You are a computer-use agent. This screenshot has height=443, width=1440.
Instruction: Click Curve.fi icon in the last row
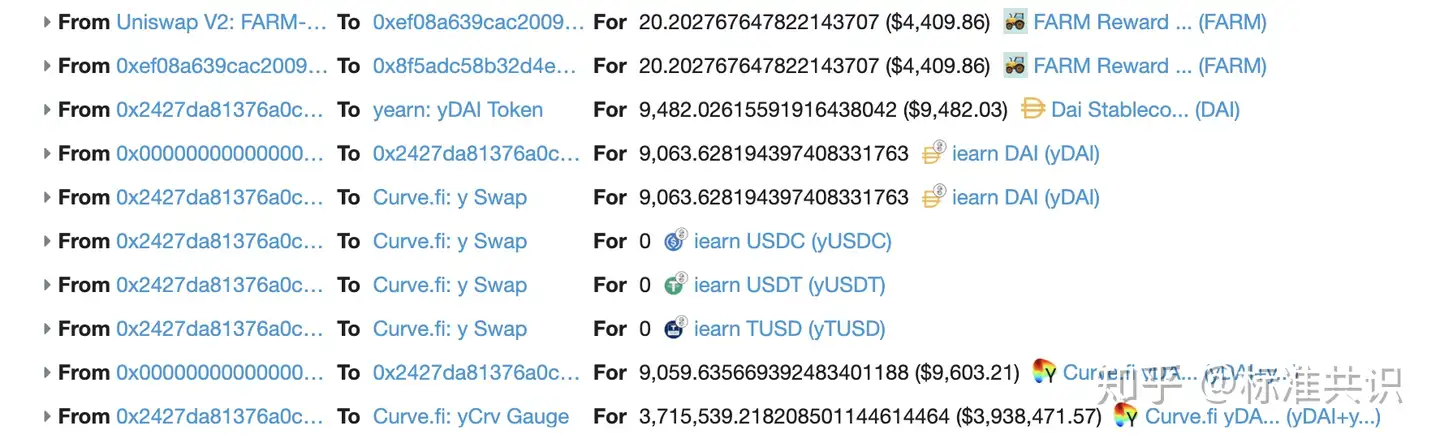(1126, 416)
